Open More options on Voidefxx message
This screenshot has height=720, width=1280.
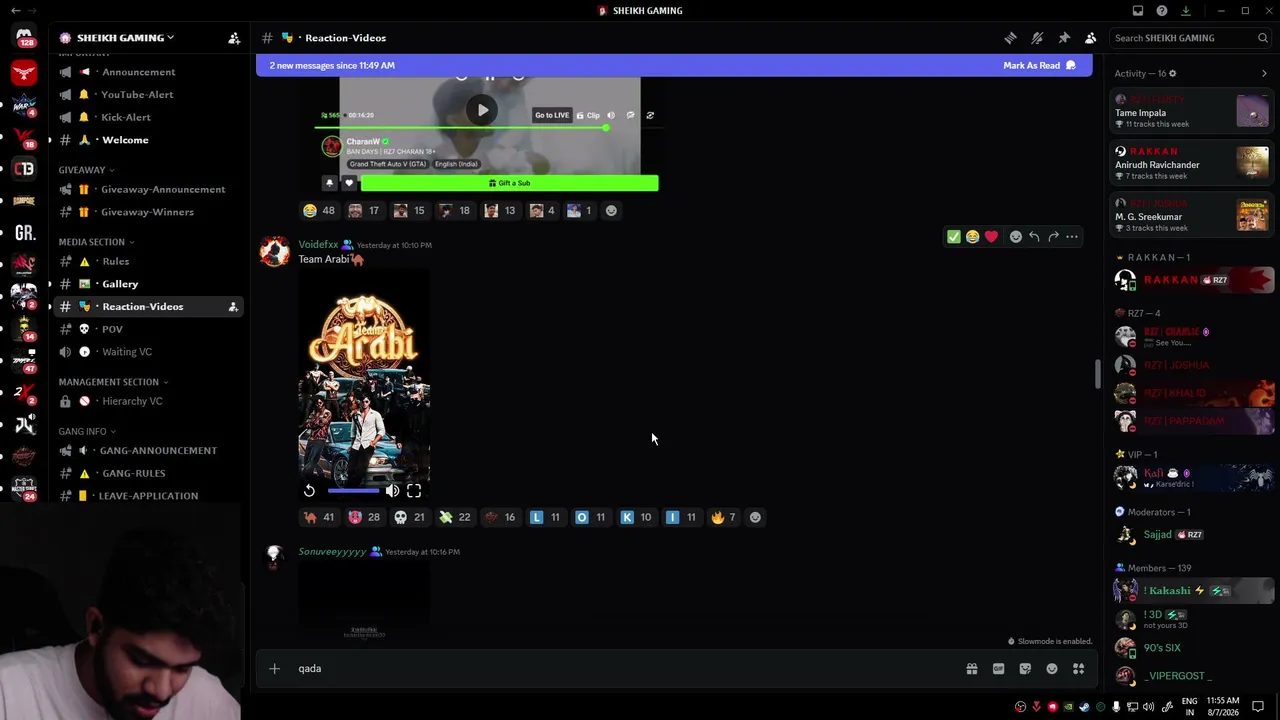pyautogui.click(x=1072, y=237)
